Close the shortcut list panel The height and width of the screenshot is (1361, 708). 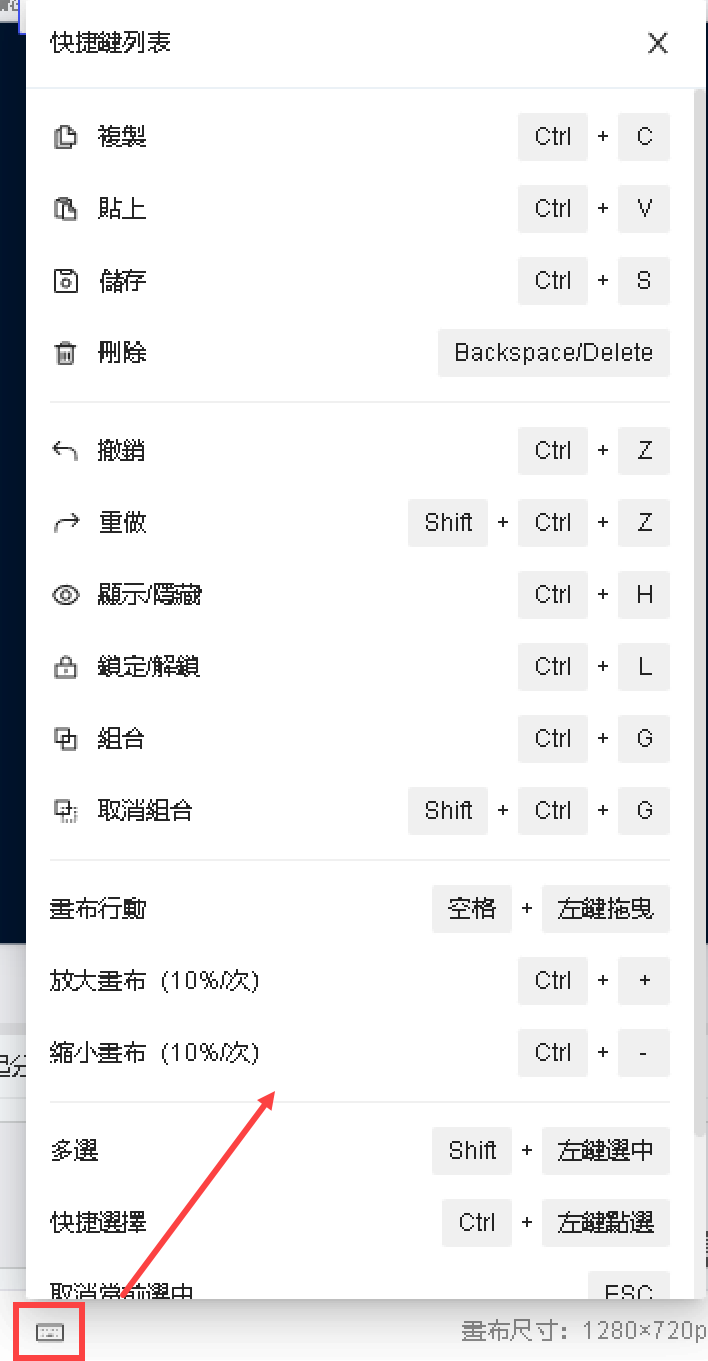click(x=657, y=43)
